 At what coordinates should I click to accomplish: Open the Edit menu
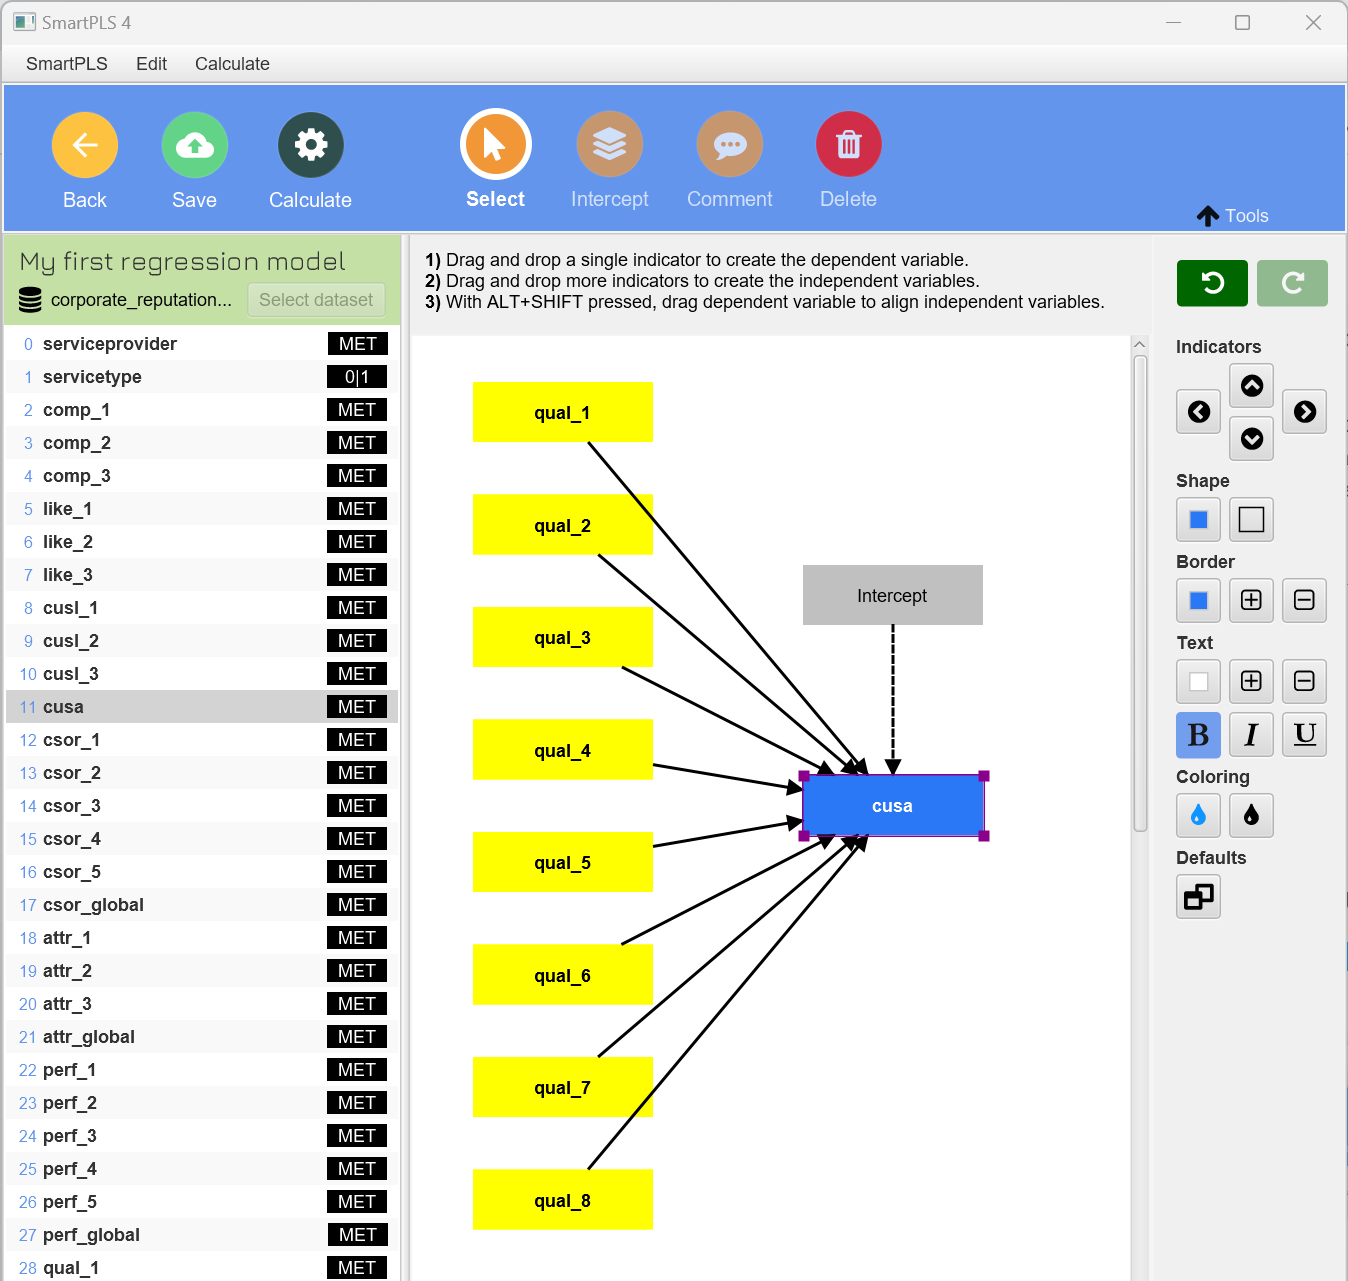(x=151, y=64)
